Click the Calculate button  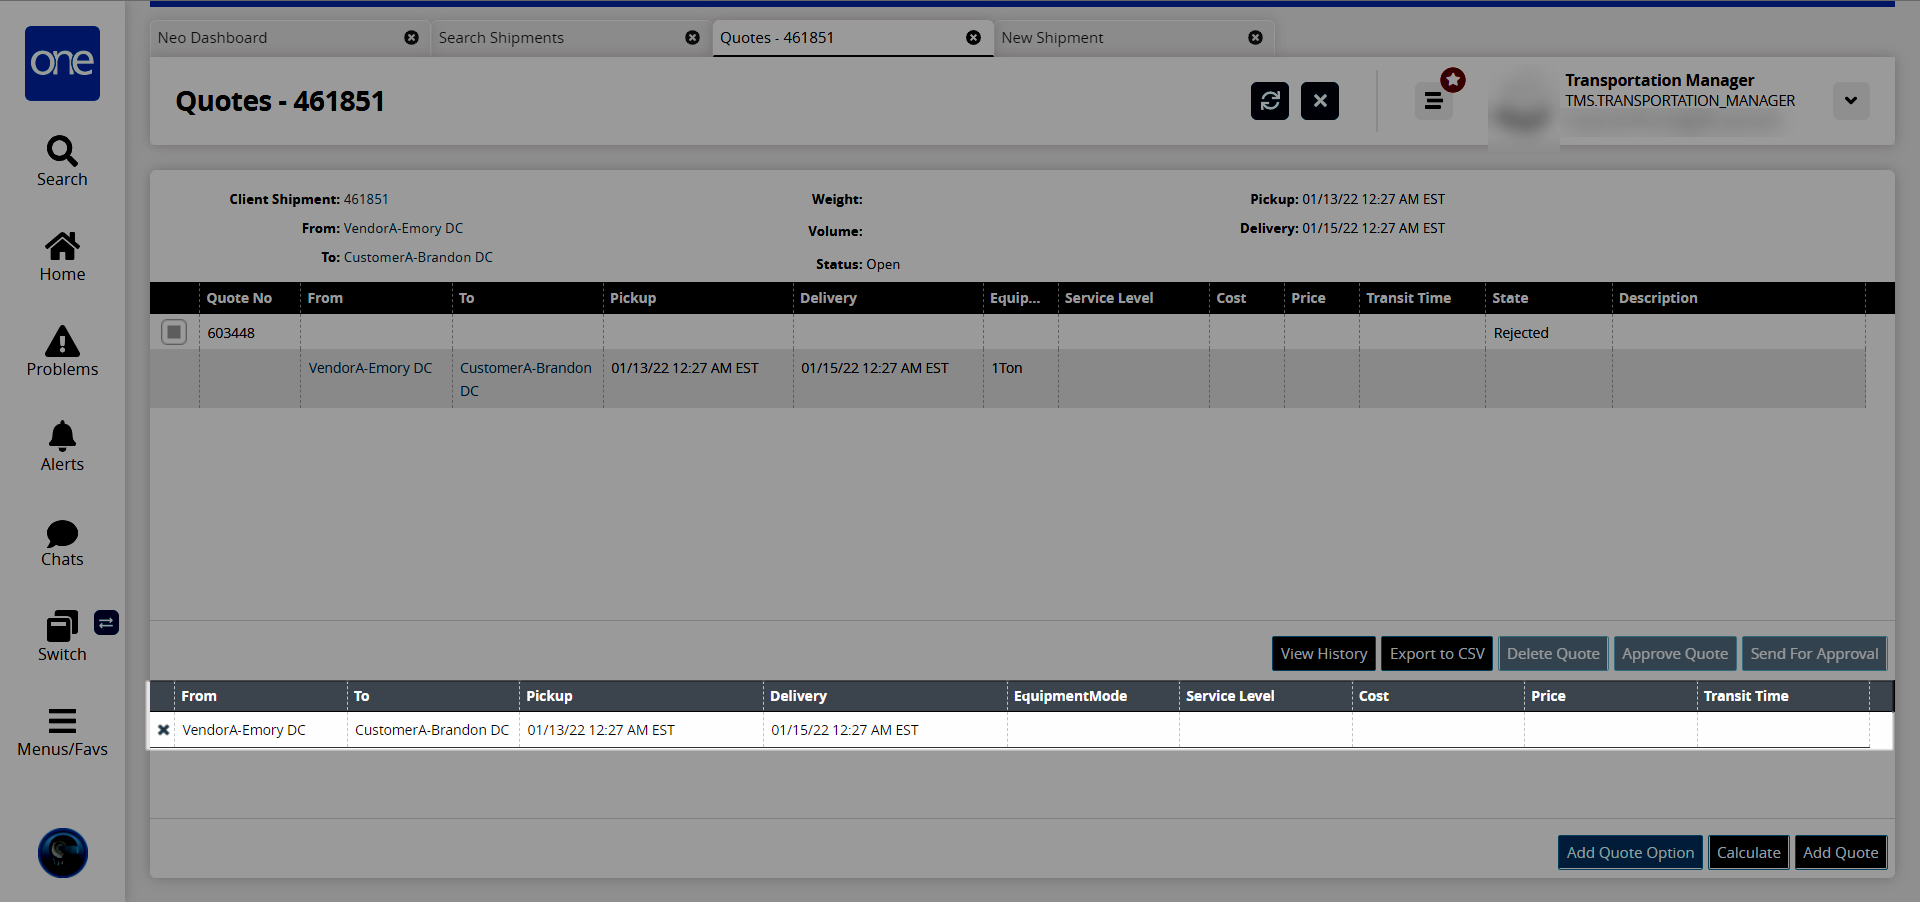pos(1749,853)
